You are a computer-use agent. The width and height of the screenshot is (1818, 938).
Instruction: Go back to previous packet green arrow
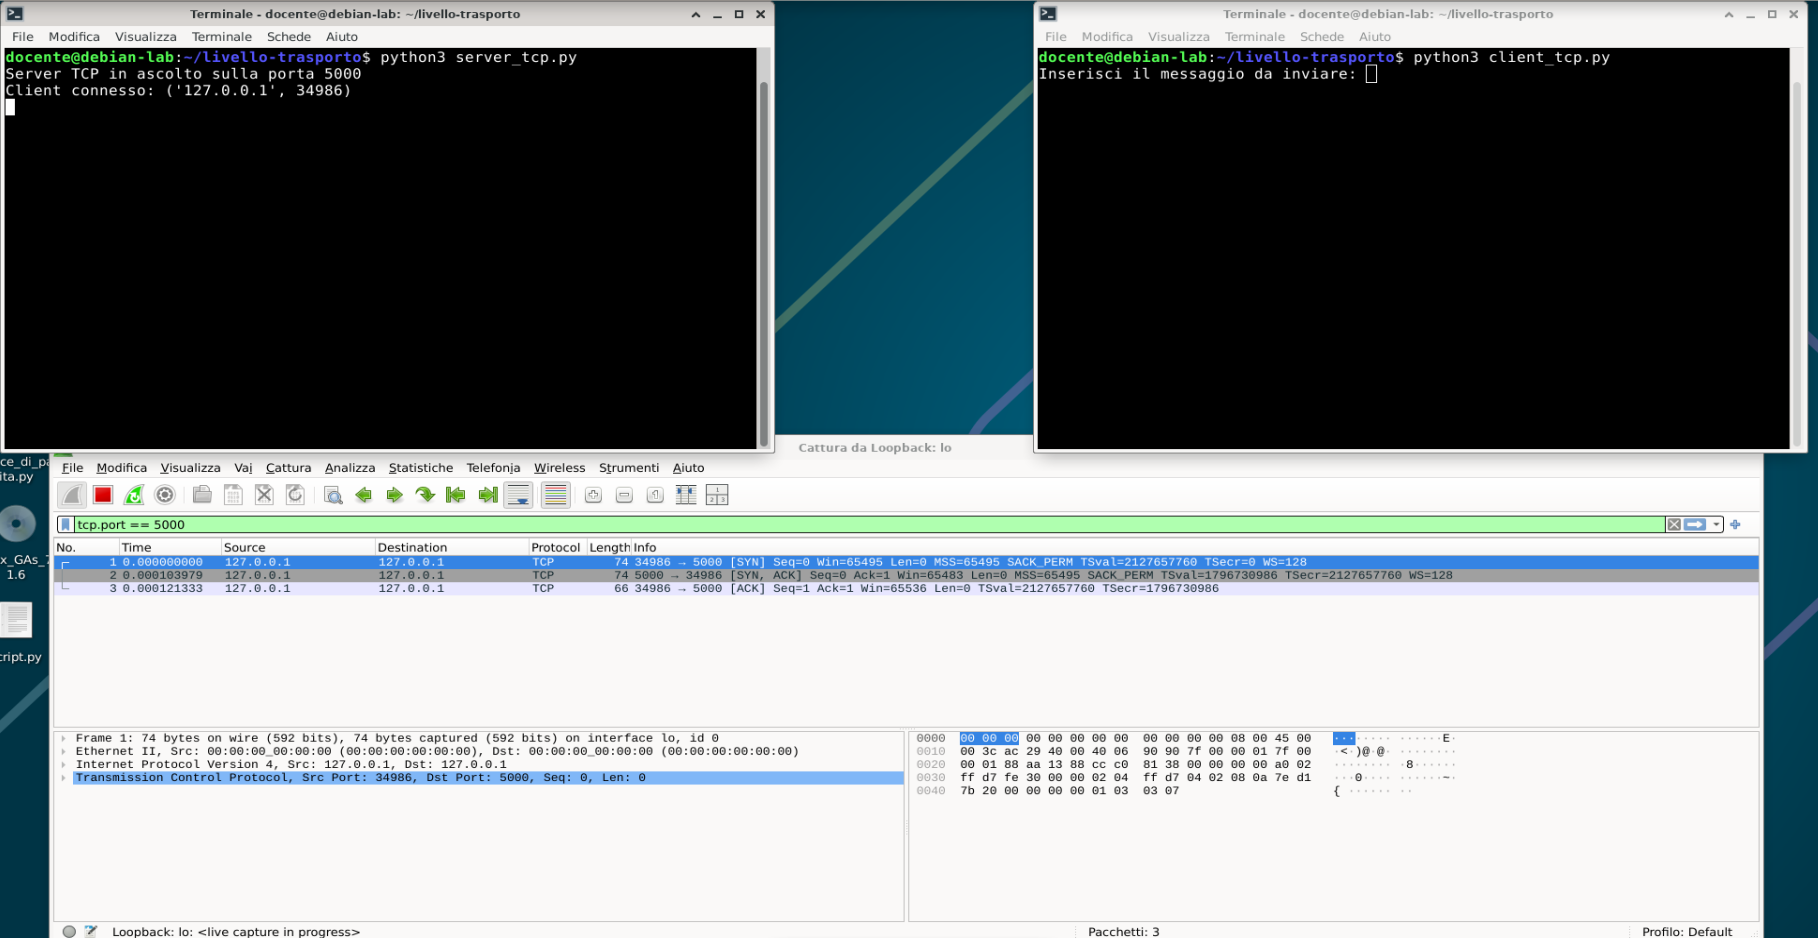point(364,495)
